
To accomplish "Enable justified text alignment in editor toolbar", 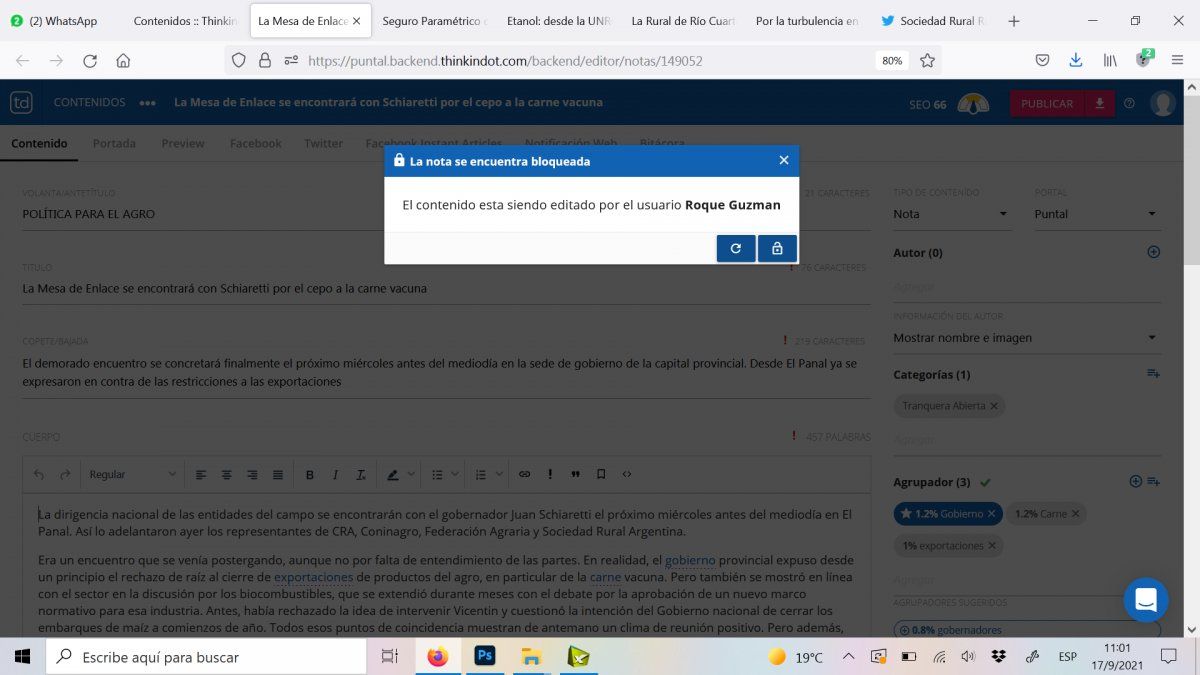I will pos(278,474).
